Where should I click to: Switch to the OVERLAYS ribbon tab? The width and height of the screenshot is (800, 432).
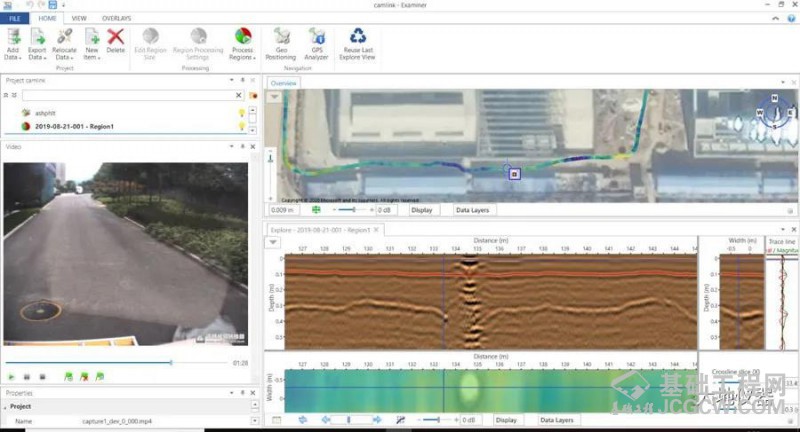point(117,18)
